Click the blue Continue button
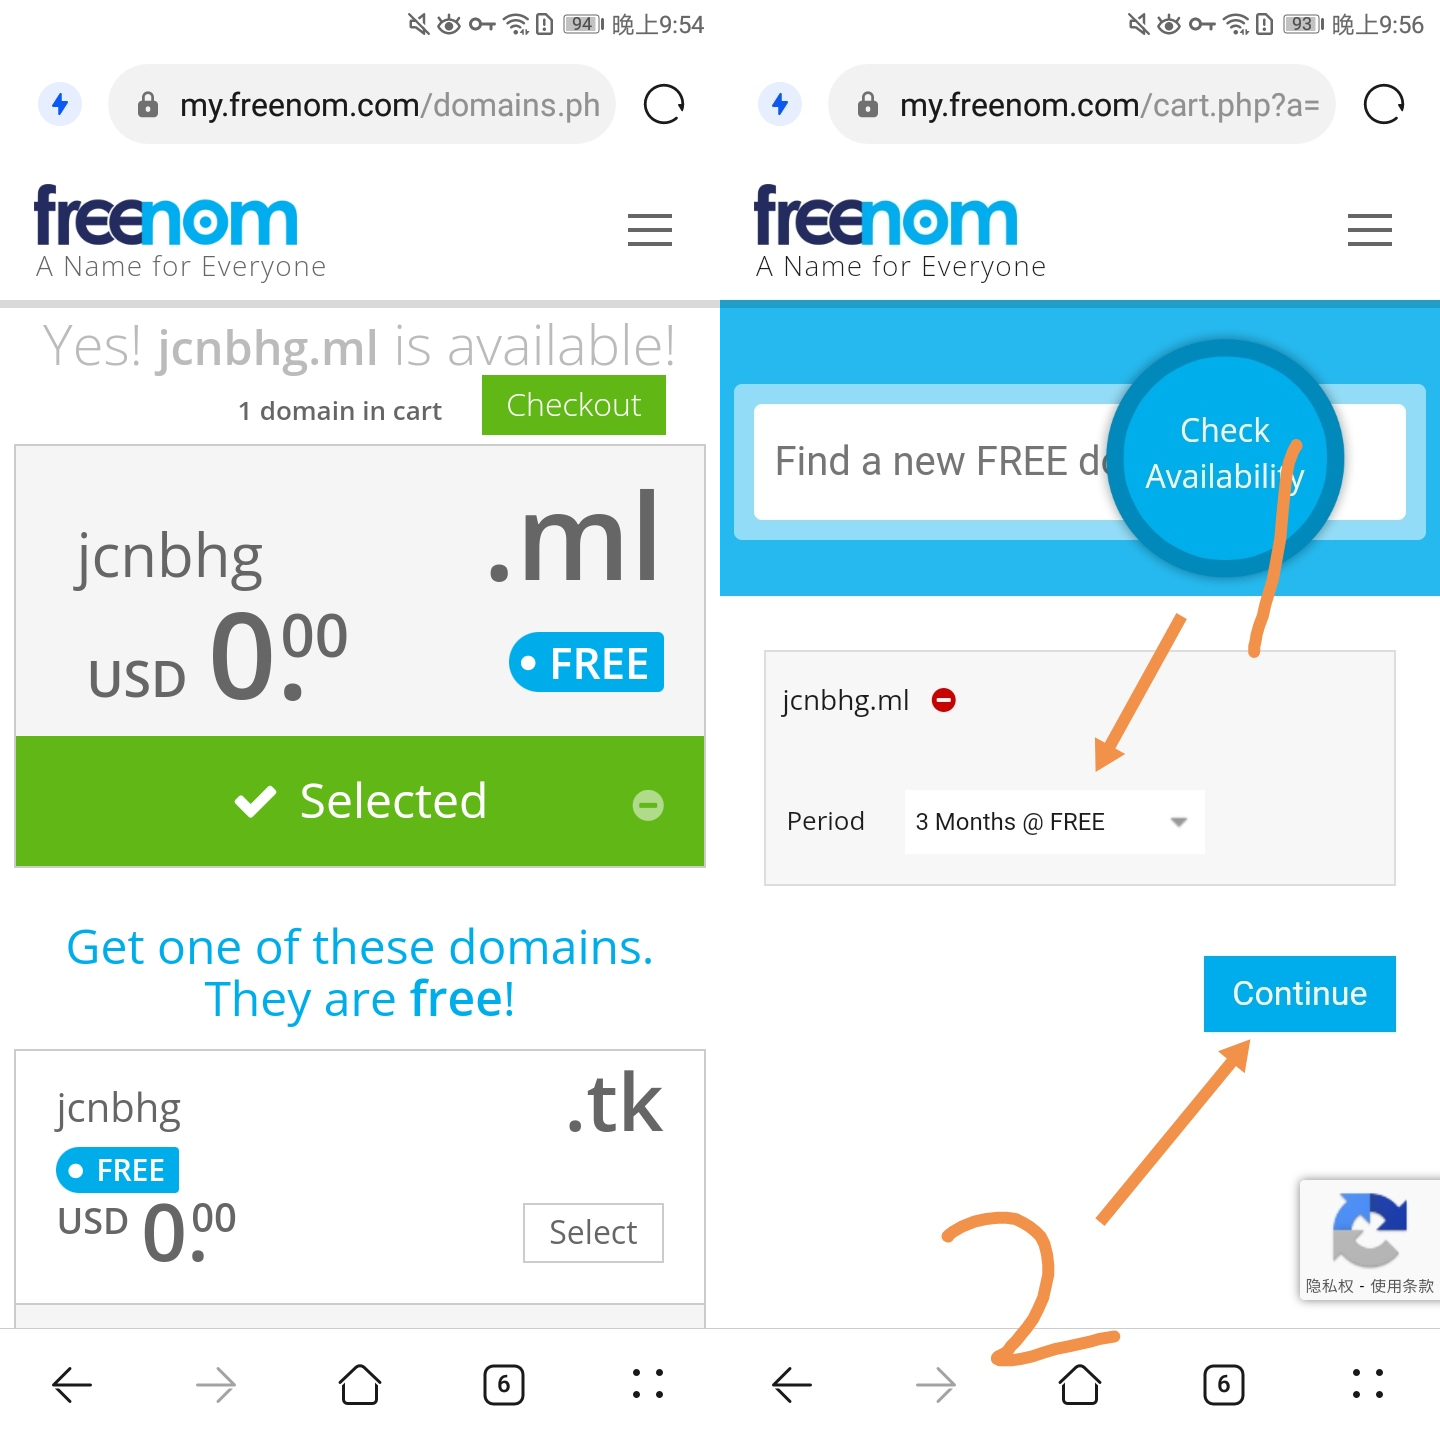The width and height of the screenshot is (1440, 1440). (1300, 994)
